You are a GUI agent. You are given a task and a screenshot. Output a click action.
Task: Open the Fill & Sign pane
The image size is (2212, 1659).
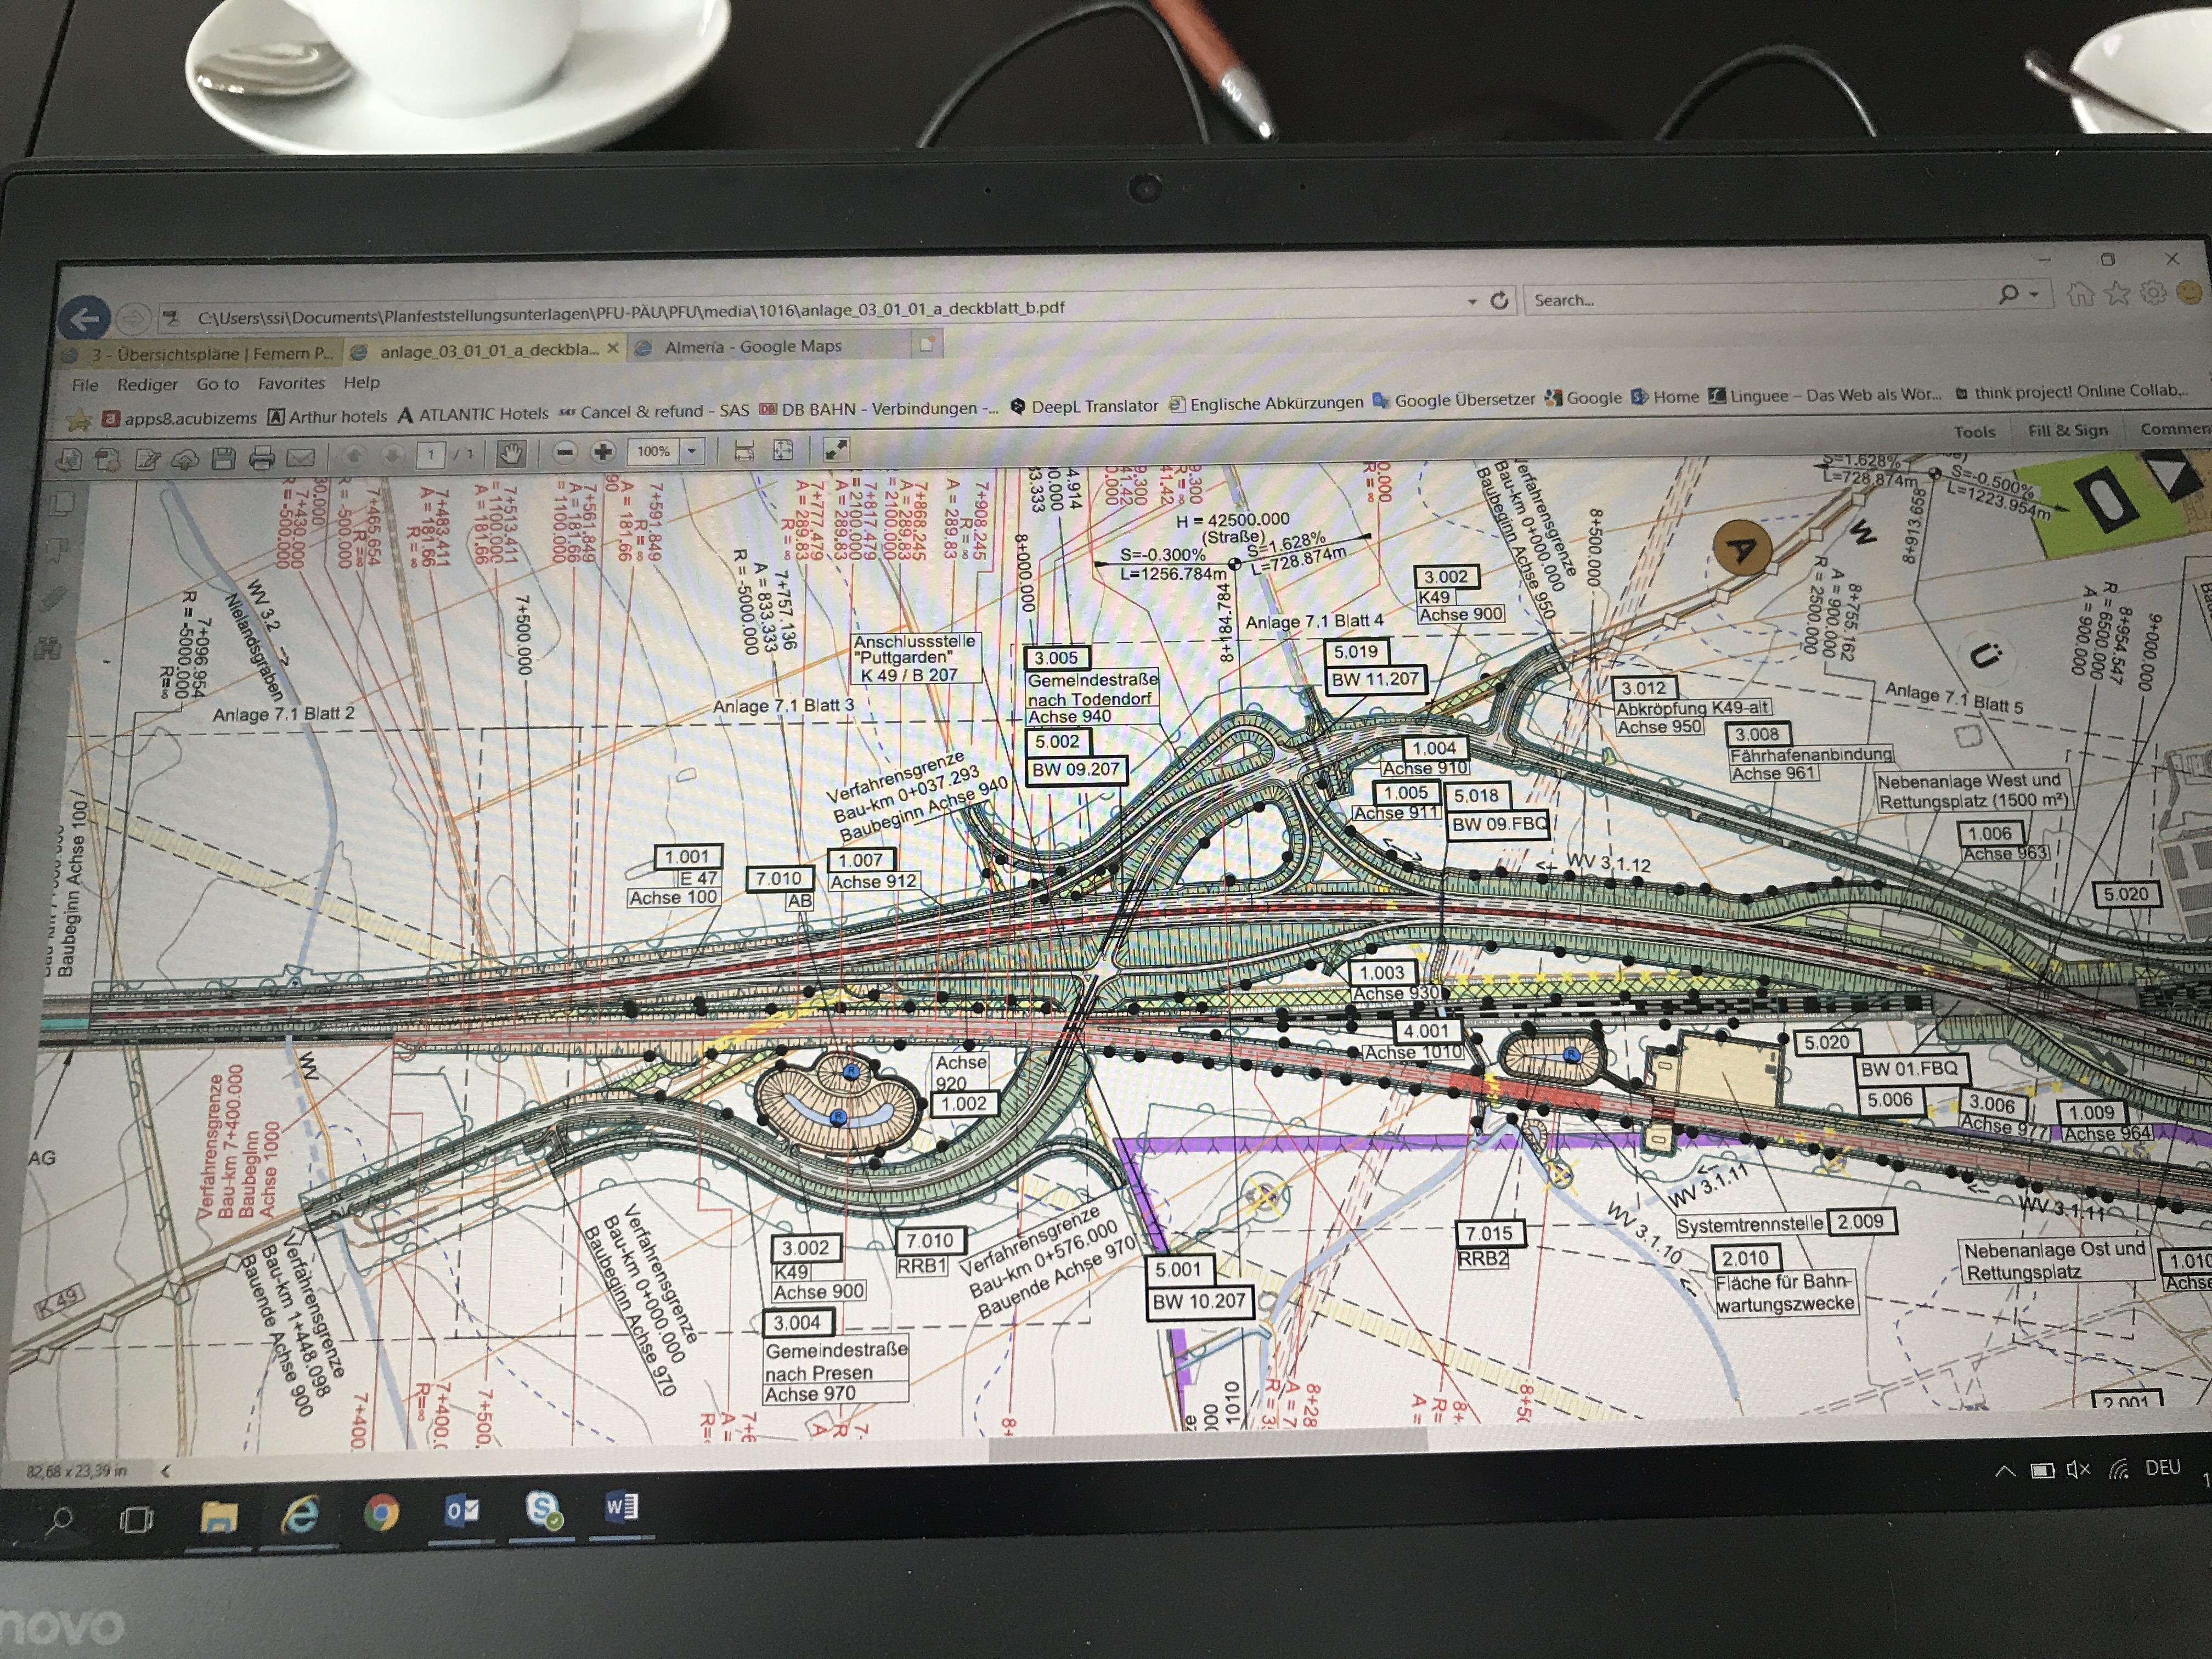(2067, 430)
